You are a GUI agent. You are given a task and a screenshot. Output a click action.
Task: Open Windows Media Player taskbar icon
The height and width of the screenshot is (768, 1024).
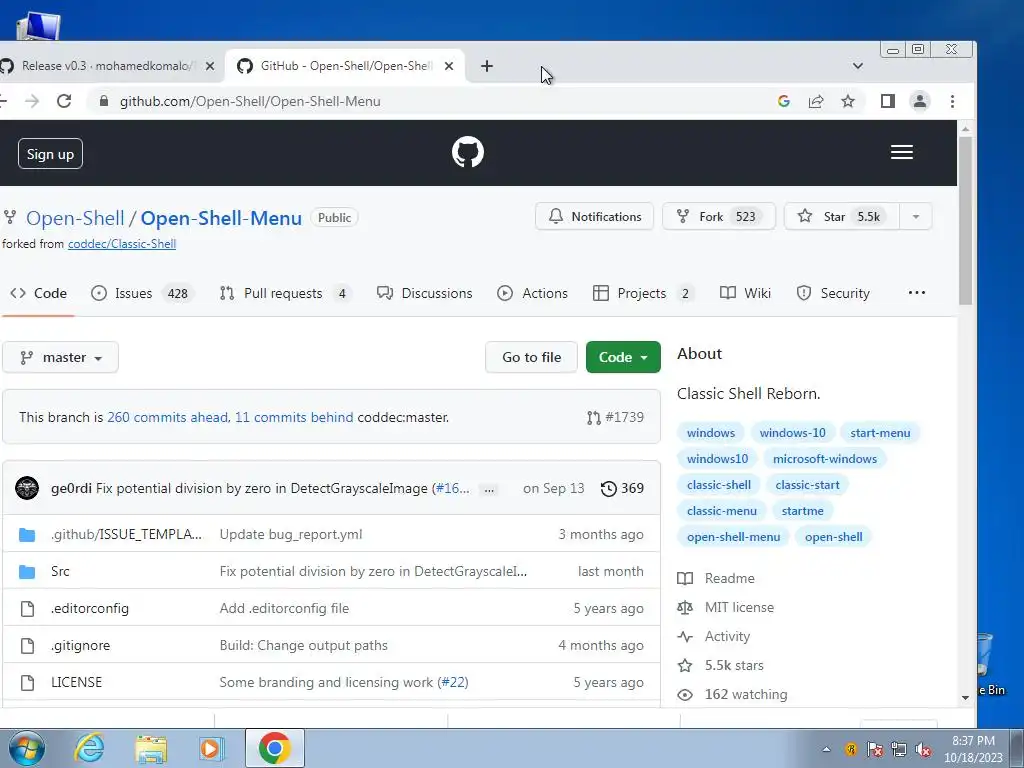[212, 748]
